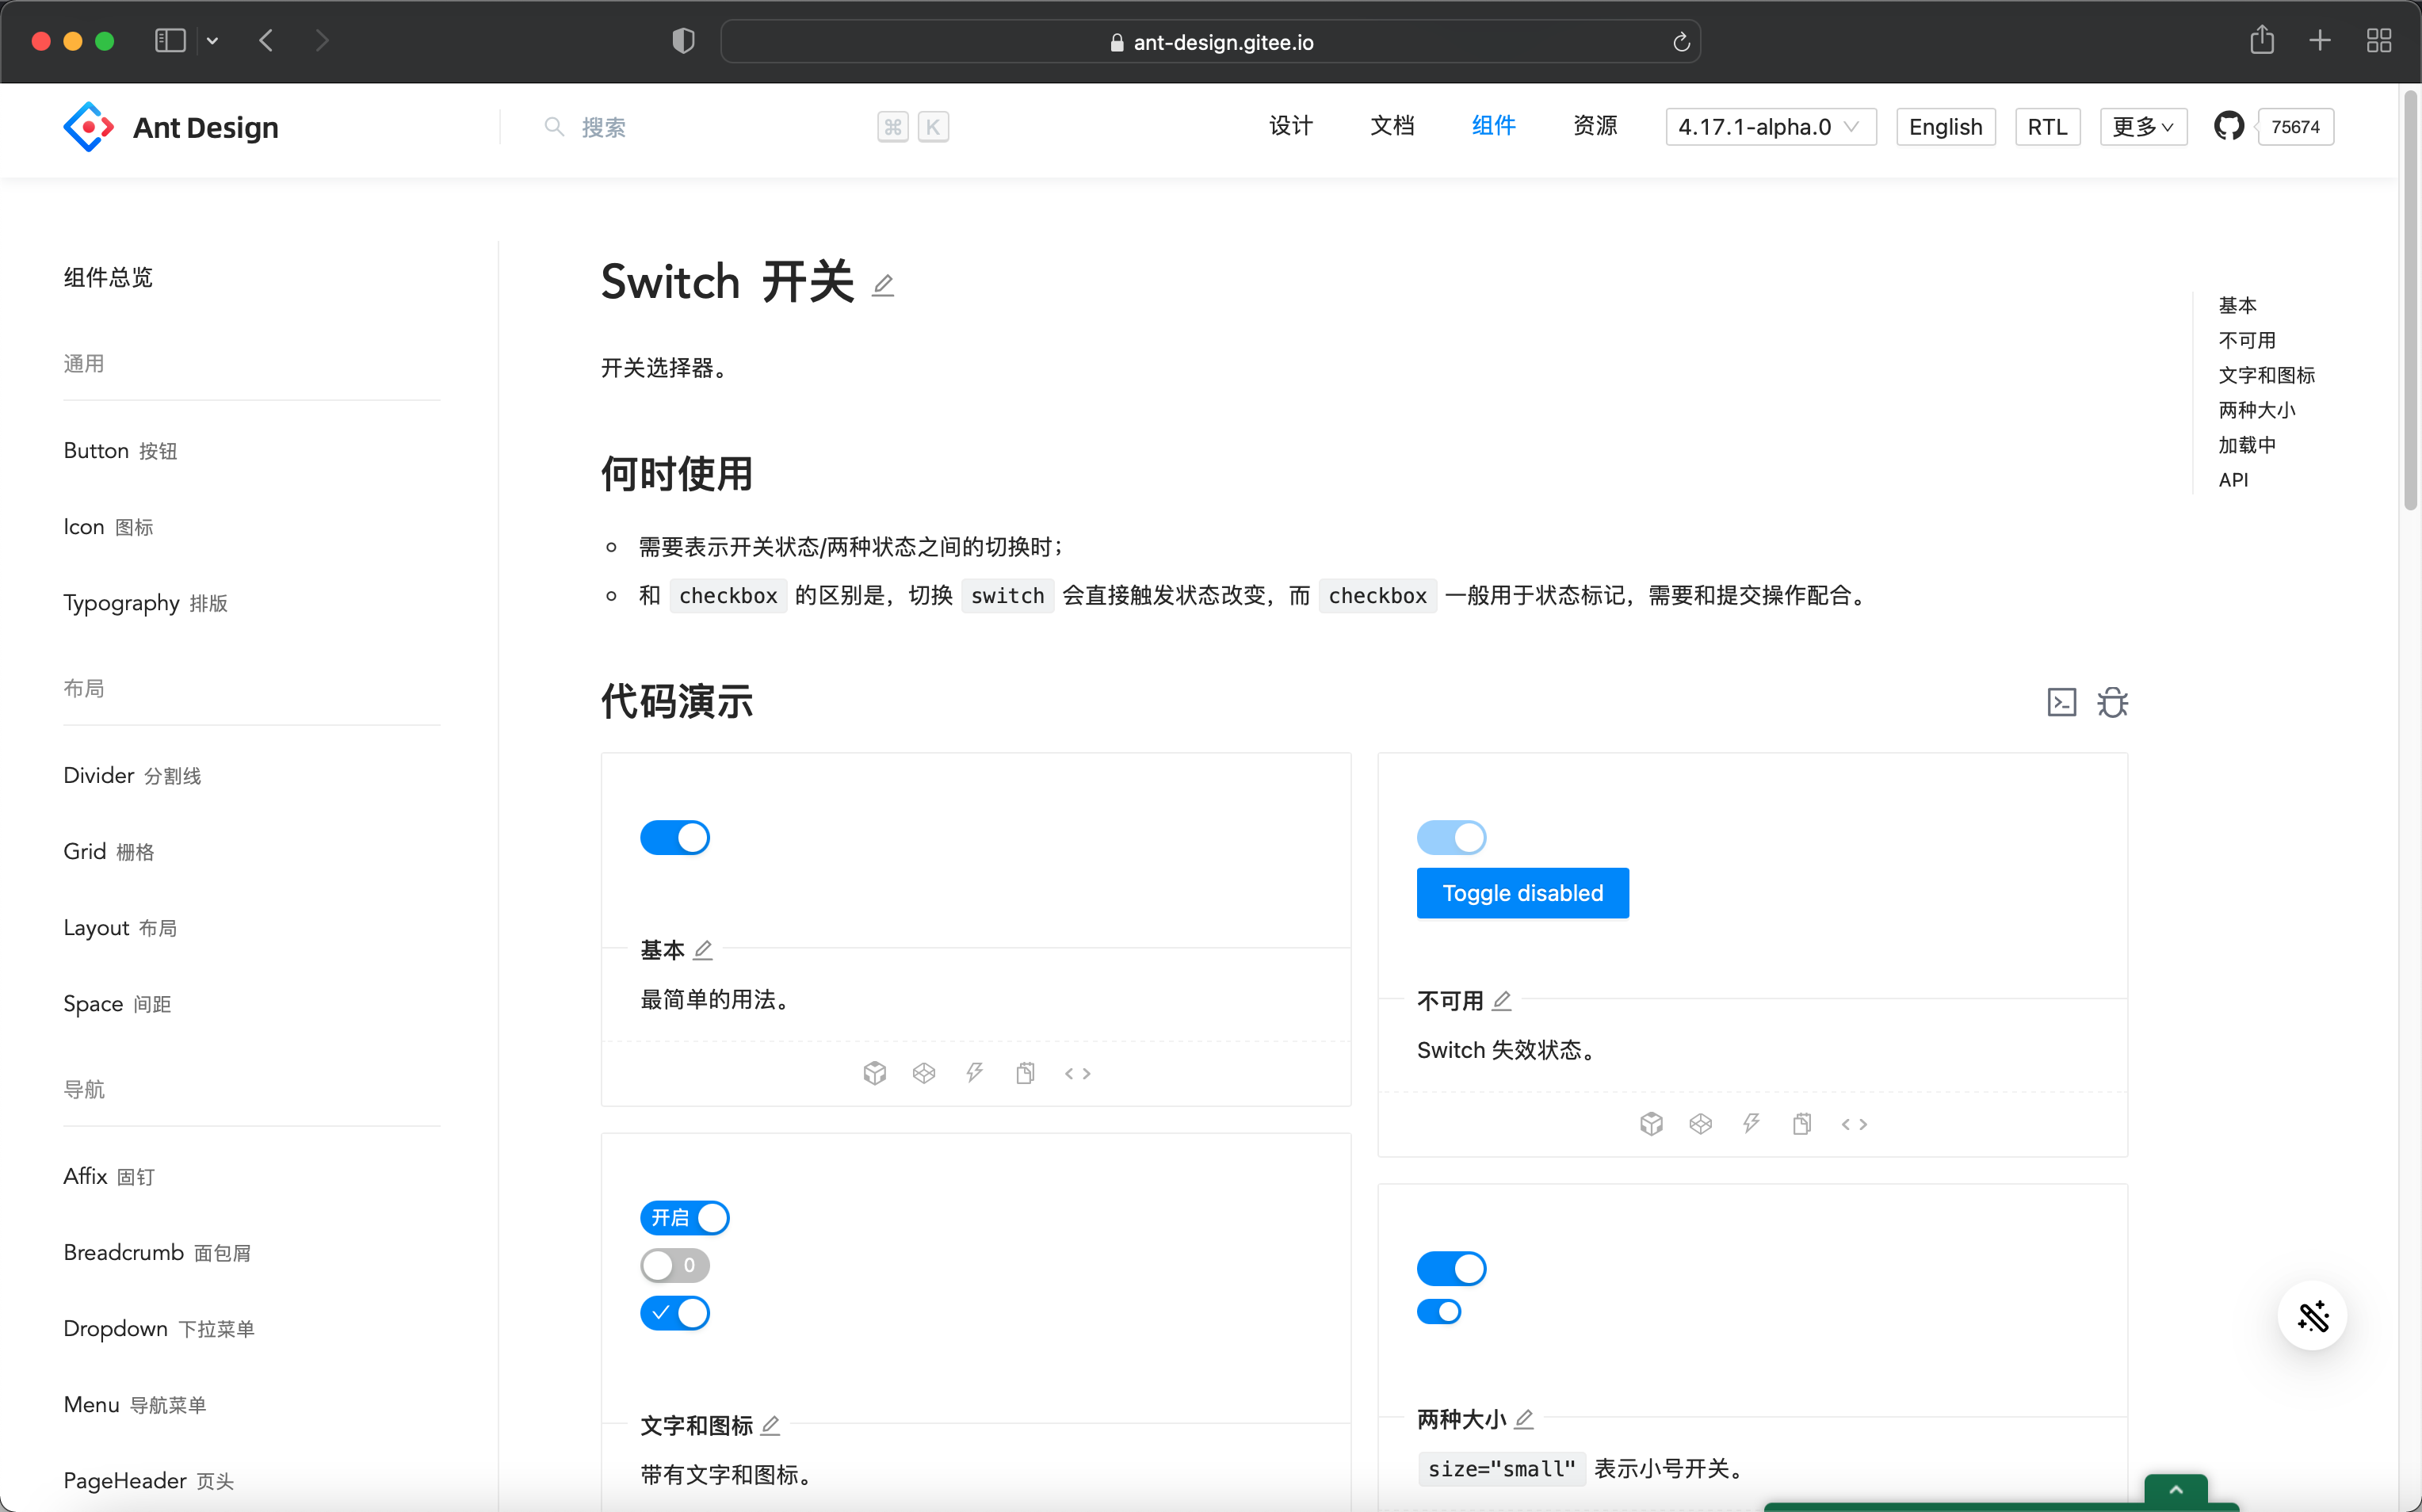Open the 4.17.1-alpha.0 version dropdown

[x=1771, y=127]
